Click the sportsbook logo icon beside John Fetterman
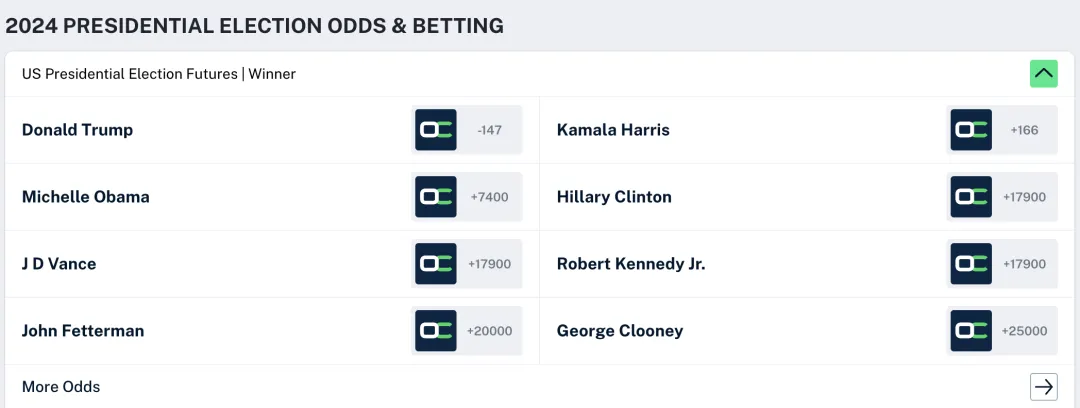This screenshot has width=1080, height=408. (x=436, y=331)
